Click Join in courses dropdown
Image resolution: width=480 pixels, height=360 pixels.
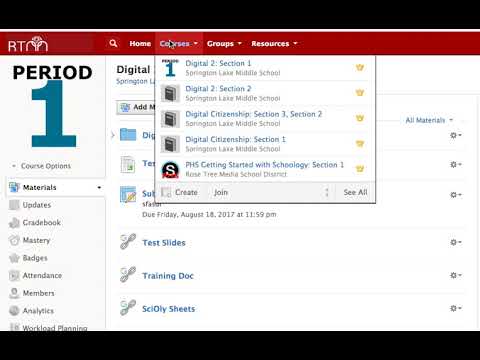pyautogui.click(x=221, y=192)
